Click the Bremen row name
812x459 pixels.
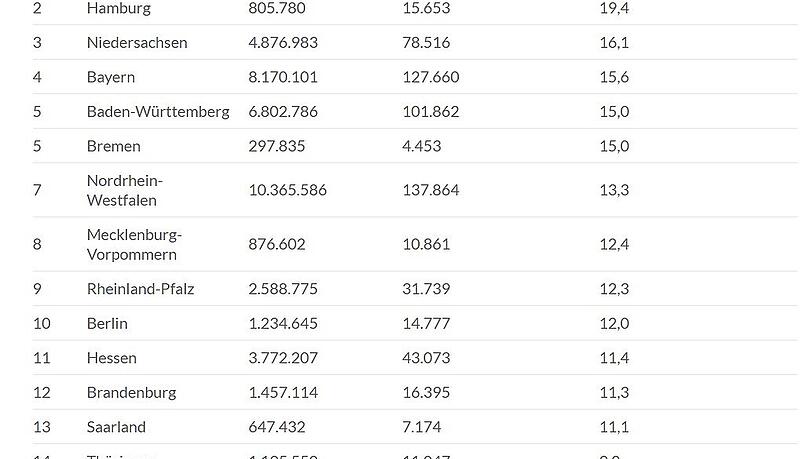click(x=113, y=146)
